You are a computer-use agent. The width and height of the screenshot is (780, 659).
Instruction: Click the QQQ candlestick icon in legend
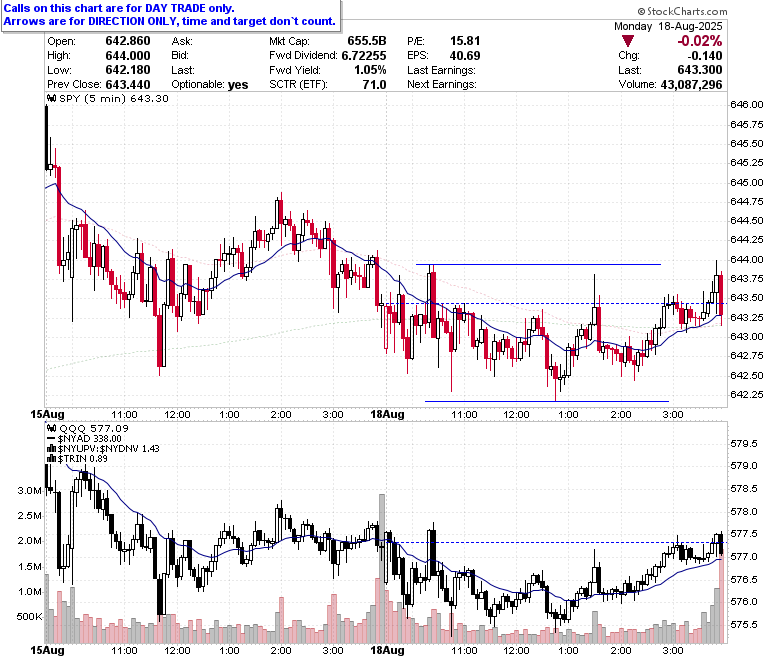[x=51, y=428]
